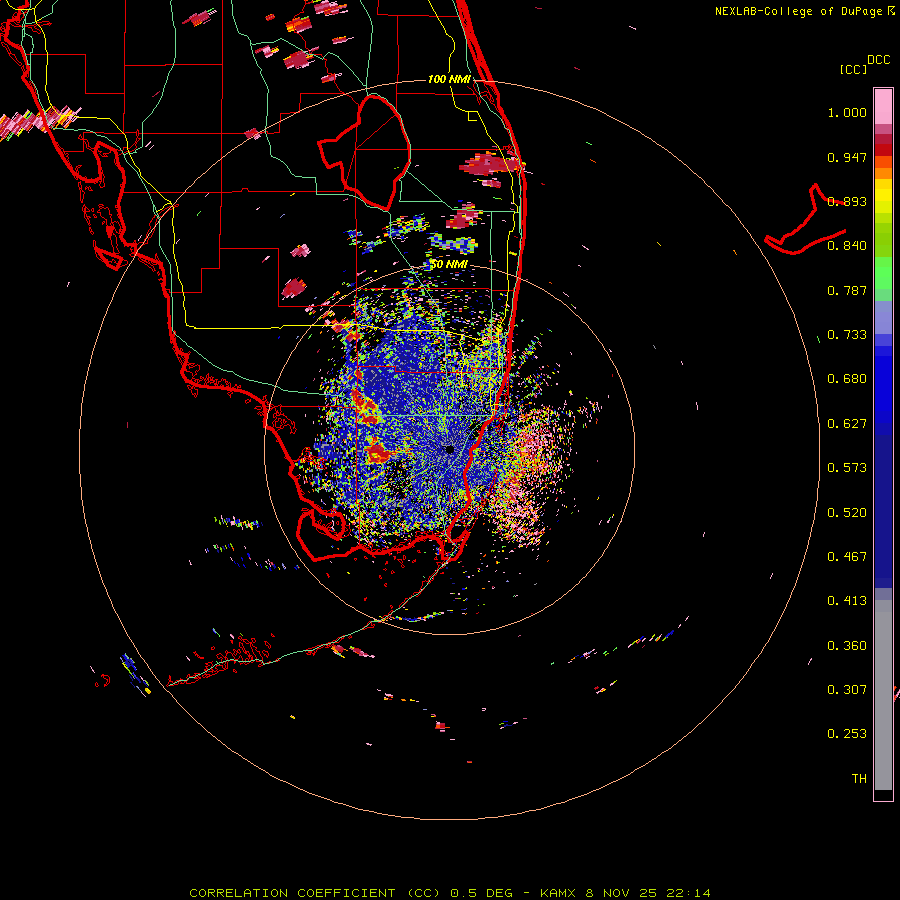The image size is (900, 900).
Task: Click the black radar site dot
Action: coord(450,449)
